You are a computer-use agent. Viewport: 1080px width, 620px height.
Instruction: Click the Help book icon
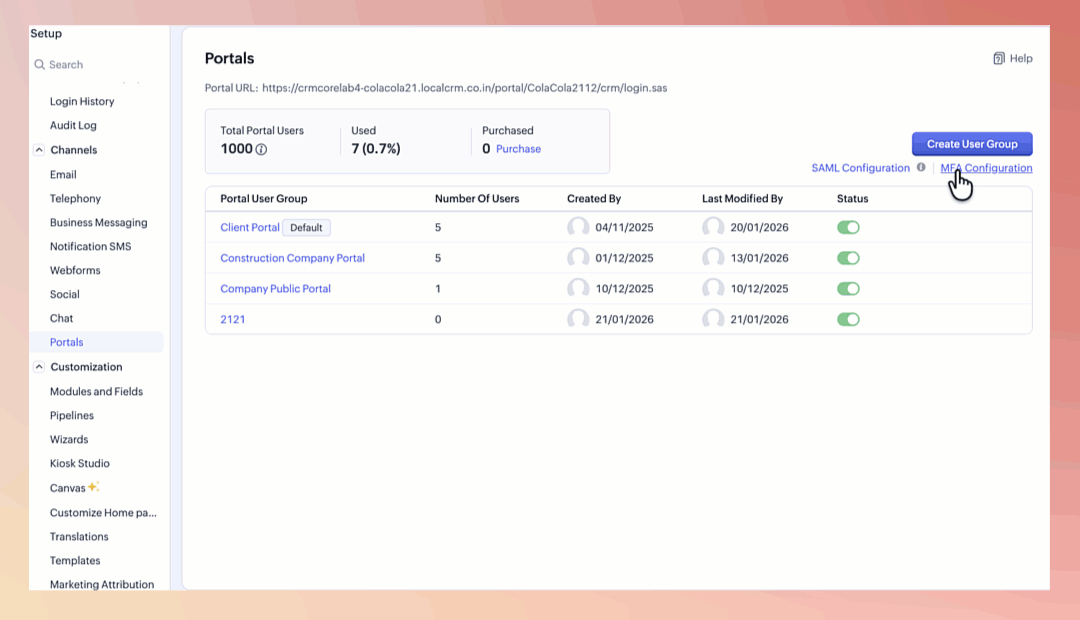[x=998, y=59]
